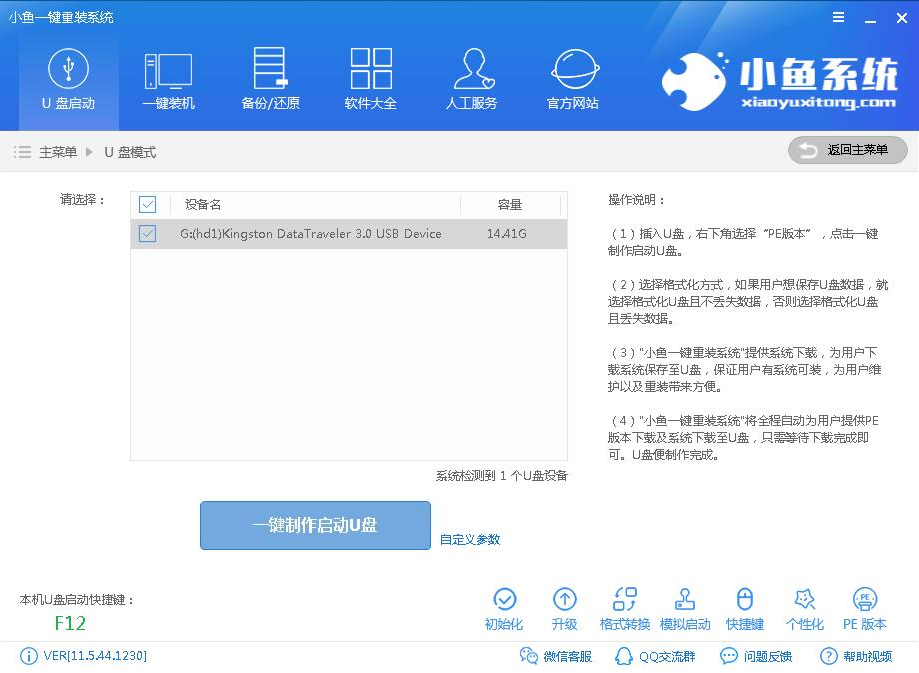The image size is (919, 673).
Task: Select the U盘启动 mode icon
Action: [x=67, y=80]
